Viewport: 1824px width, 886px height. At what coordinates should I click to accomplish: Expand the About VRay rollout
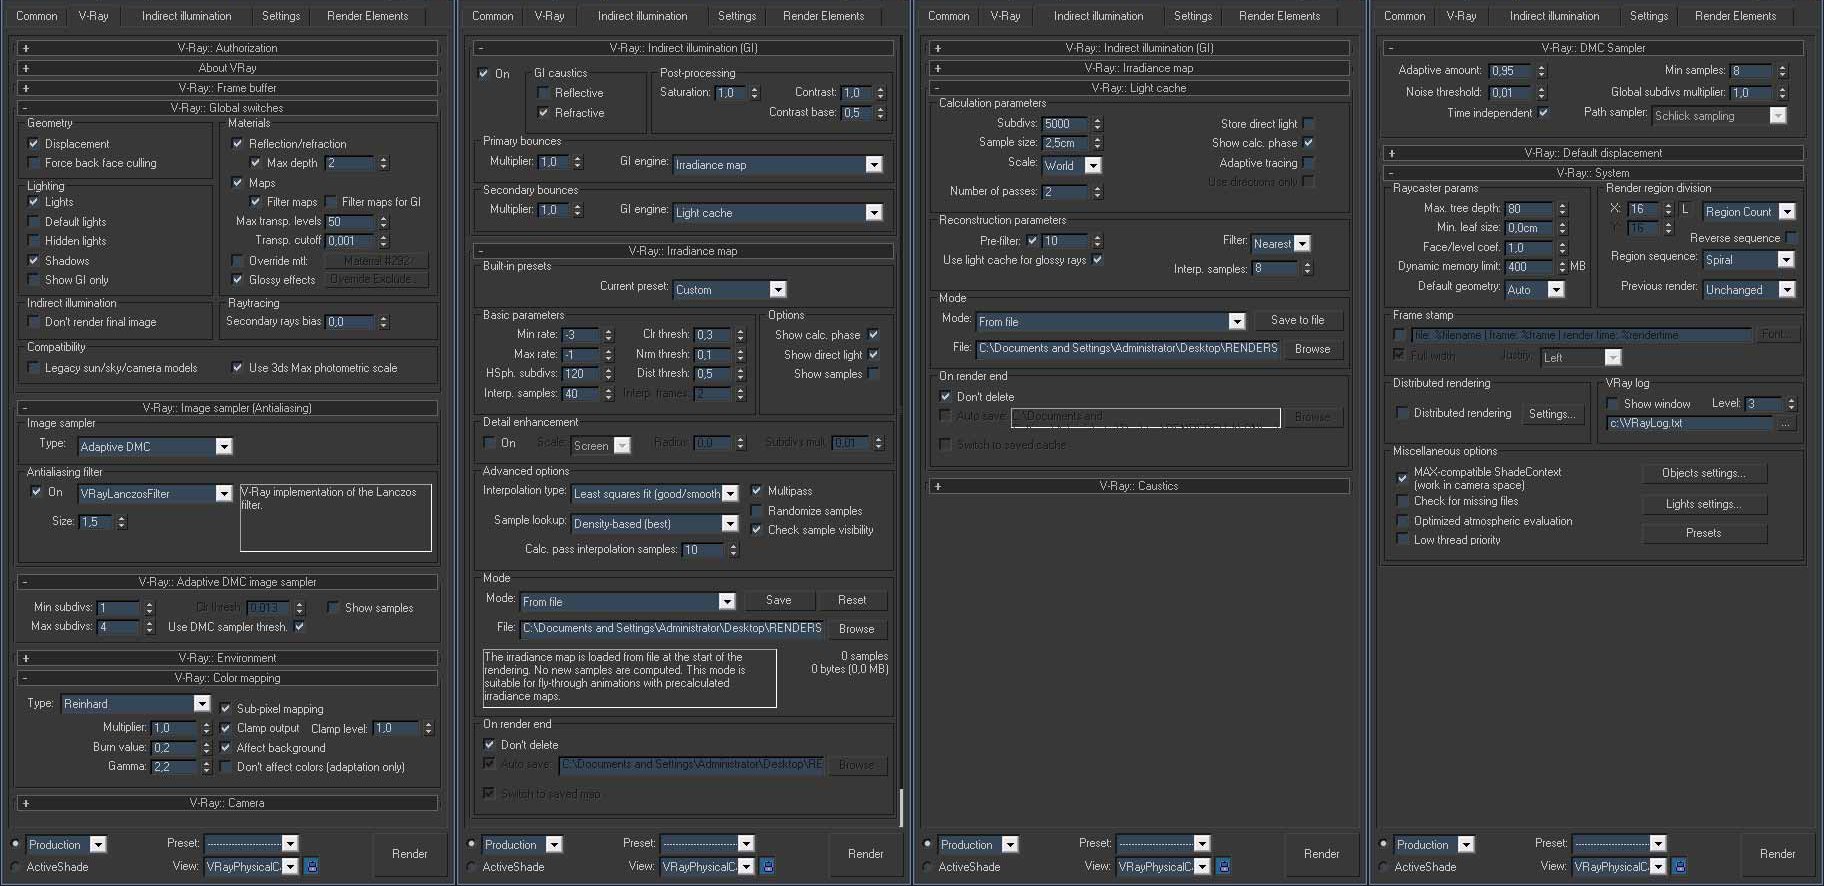(228, 68)
